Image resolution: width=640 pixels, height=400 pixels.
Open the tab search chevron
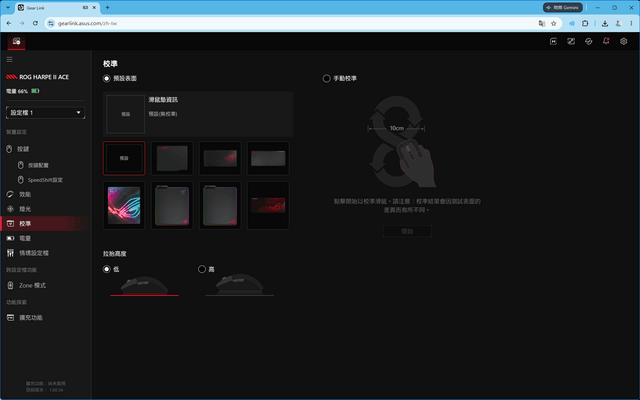(7, 7)
